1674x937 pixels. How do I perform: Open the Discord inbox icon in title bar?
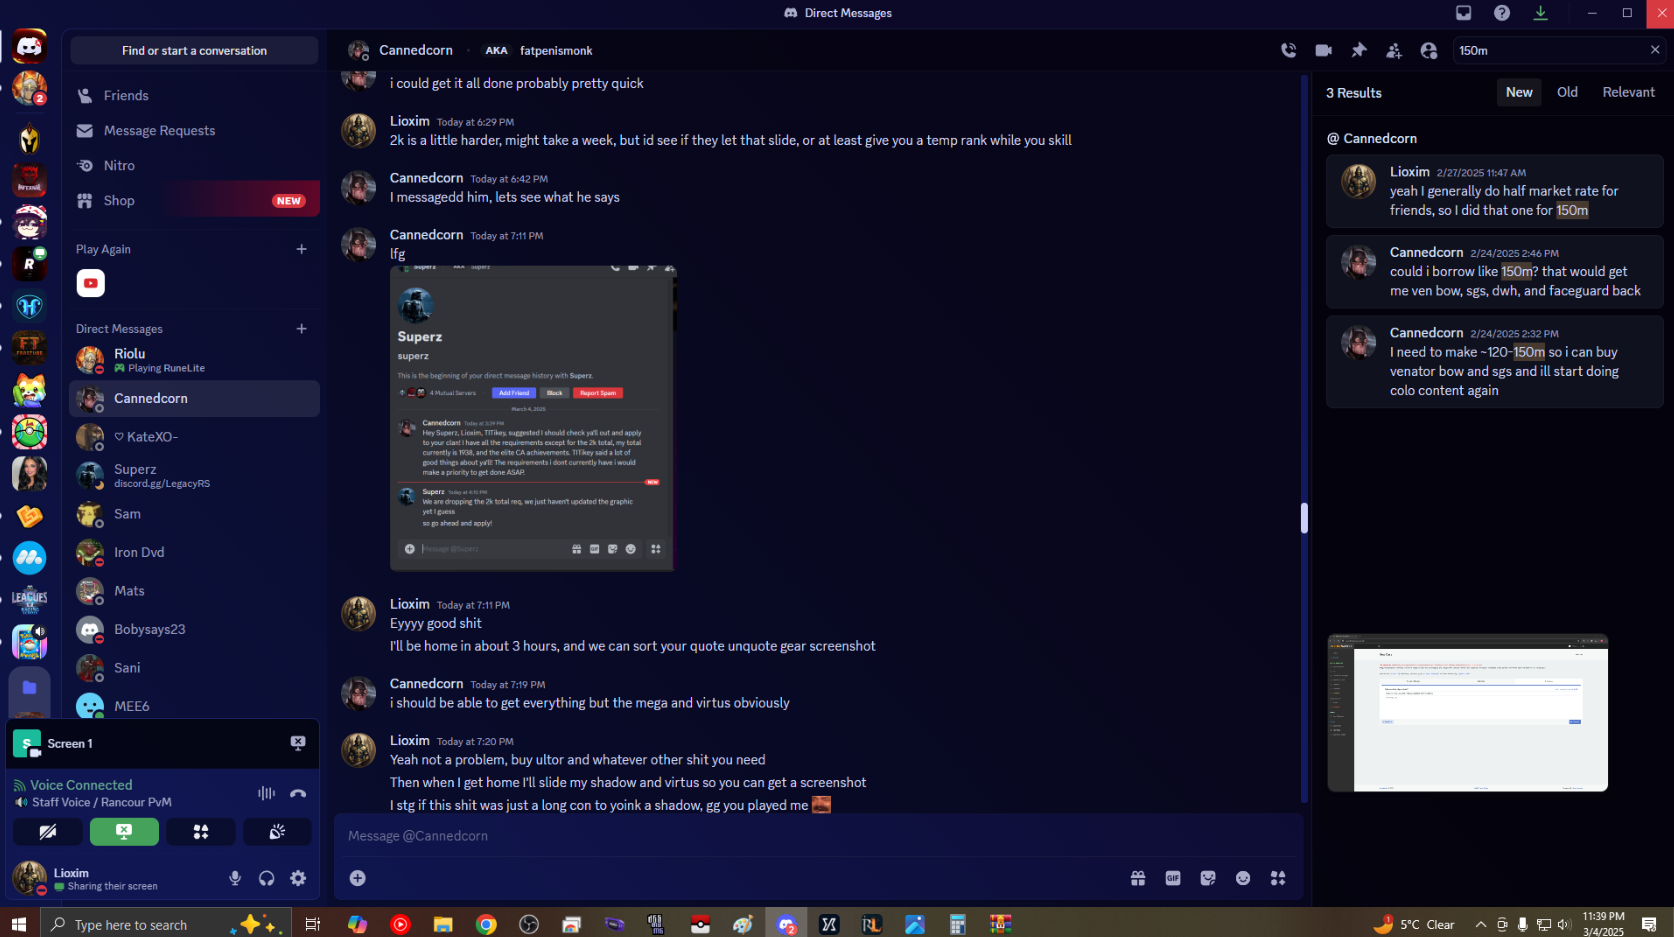[x=1464, y=13]
